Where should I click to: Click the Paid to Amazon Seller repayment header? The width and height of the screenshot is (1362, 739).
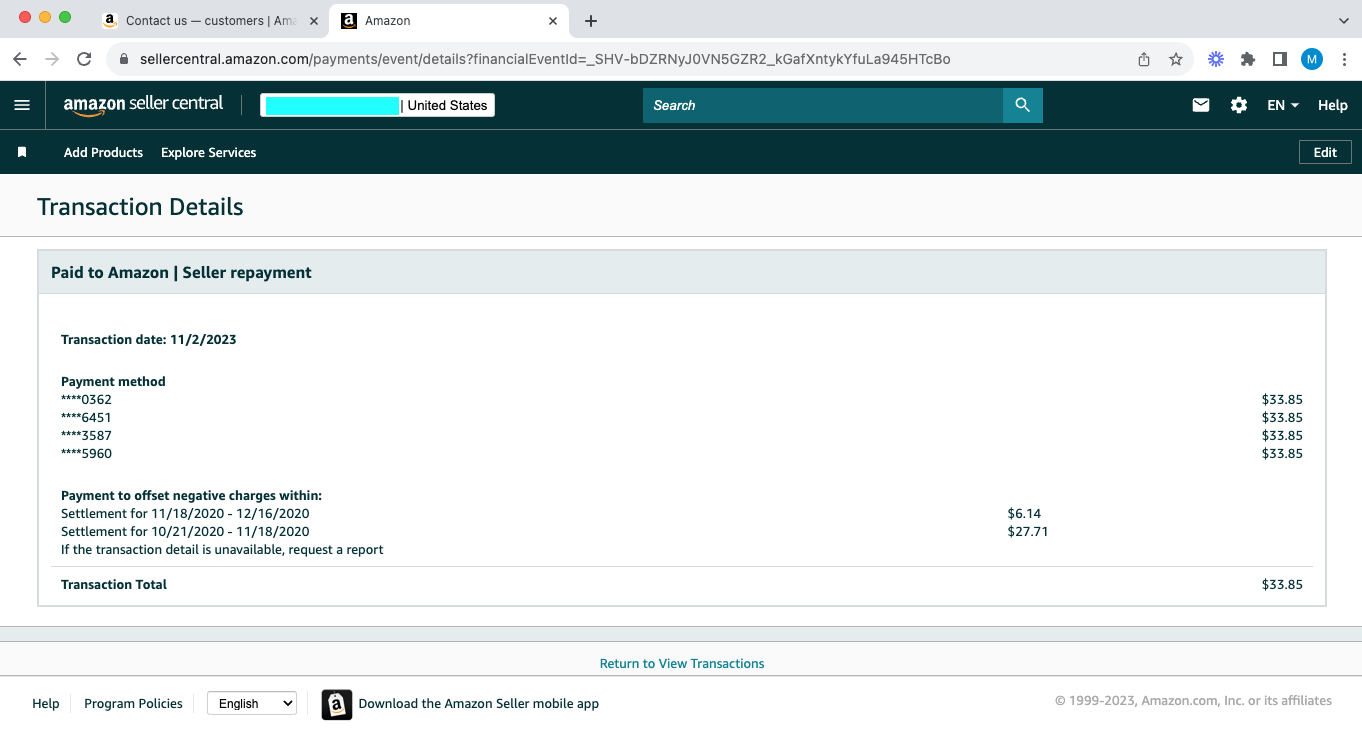pyautogui.click(x=181, y=272)
